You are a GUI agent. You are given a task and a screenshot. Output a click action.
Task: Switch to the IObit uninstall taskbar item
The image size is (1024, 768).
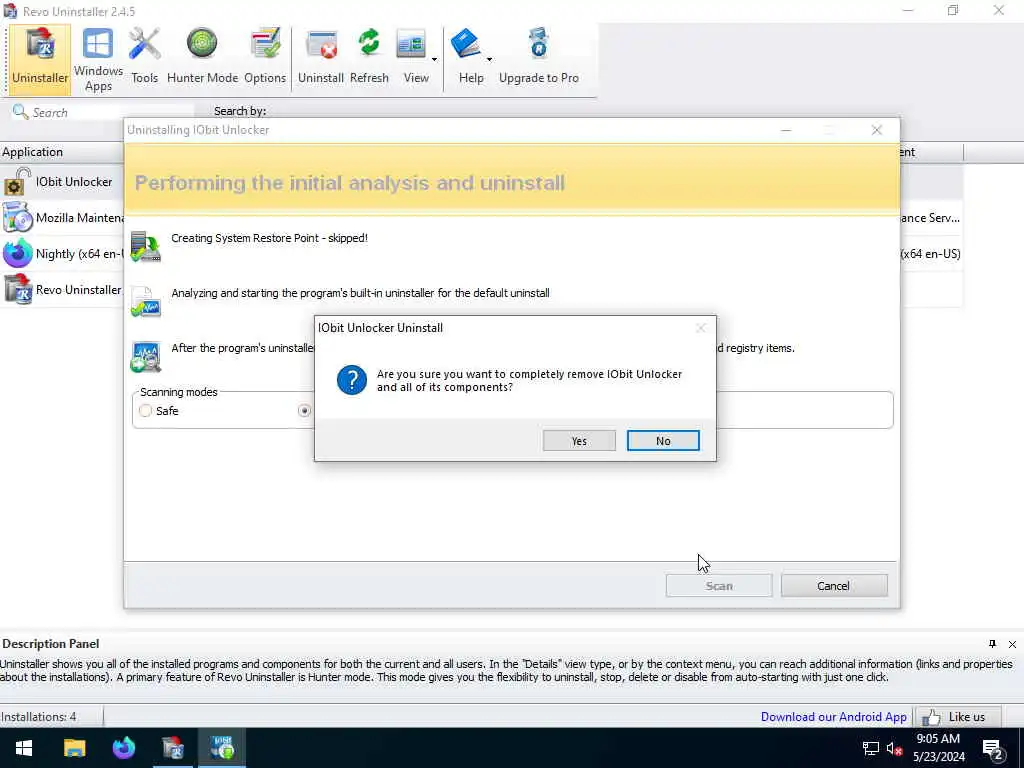click(x=222, y=748)
